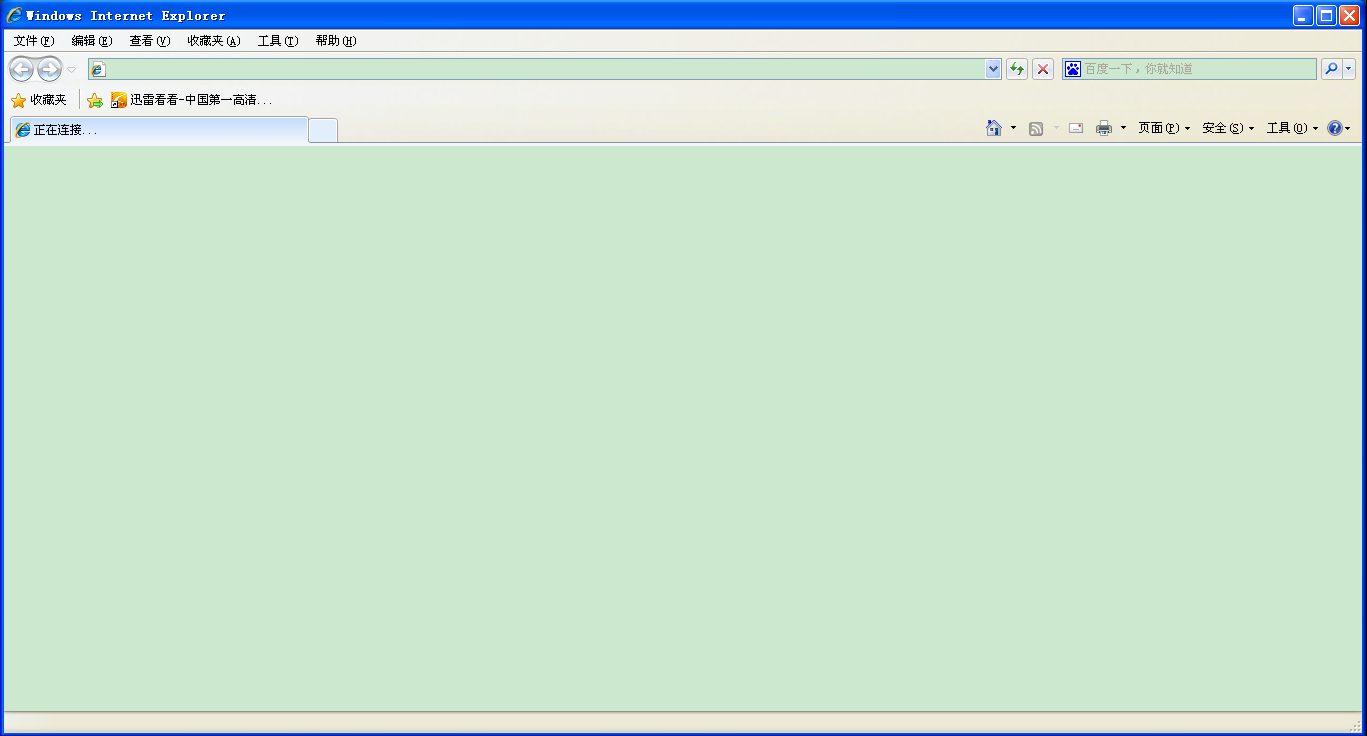The image size is (1367, 736).
Task: Click the Print icon
Action: click(1104, 128)
